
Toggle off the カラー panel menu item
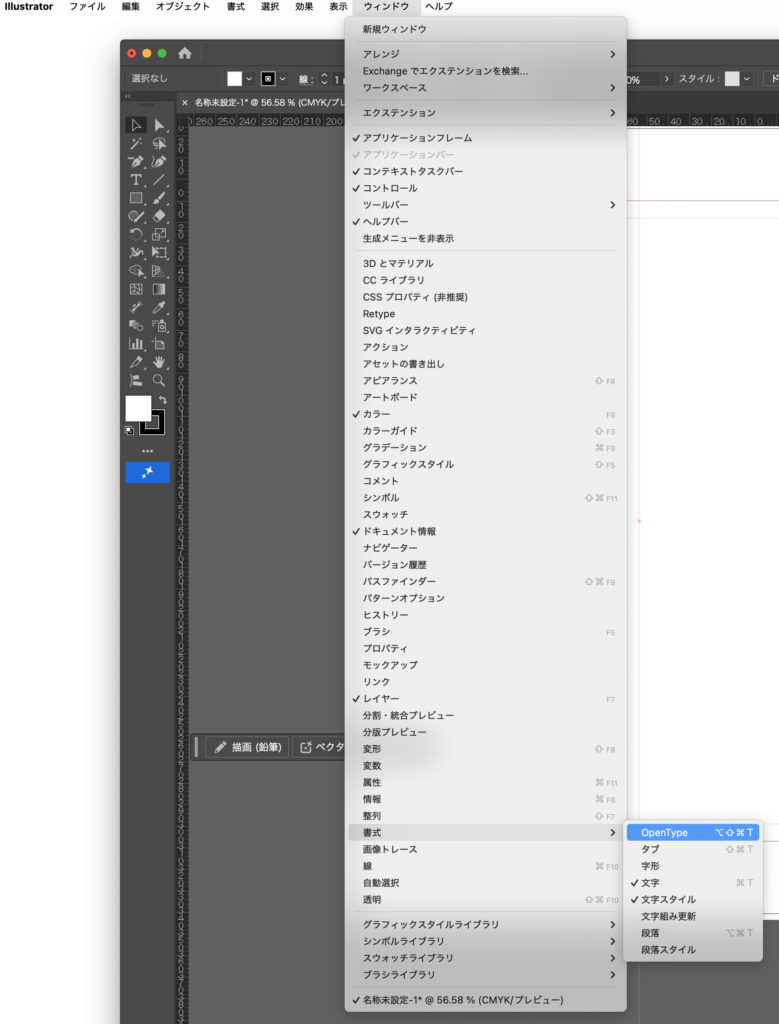point(376,414)
